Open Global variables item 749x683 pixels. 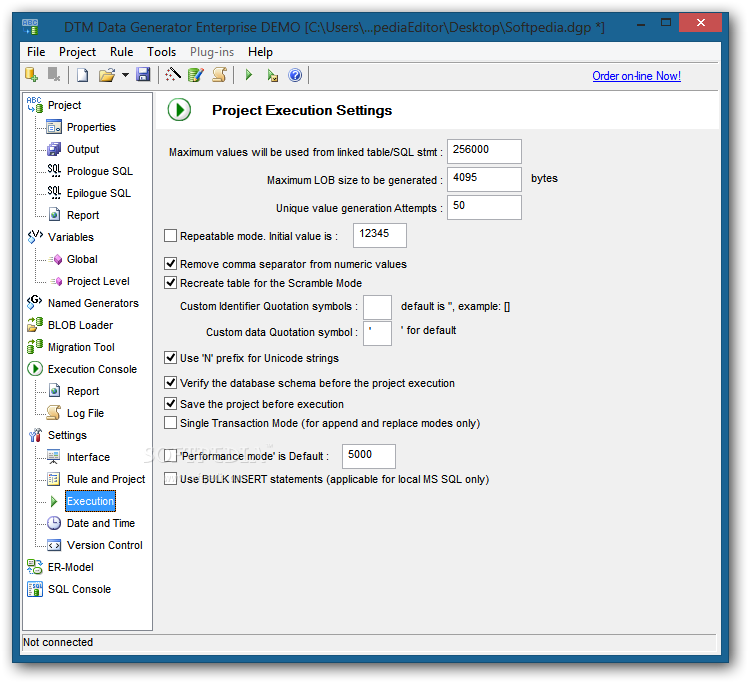82,259
